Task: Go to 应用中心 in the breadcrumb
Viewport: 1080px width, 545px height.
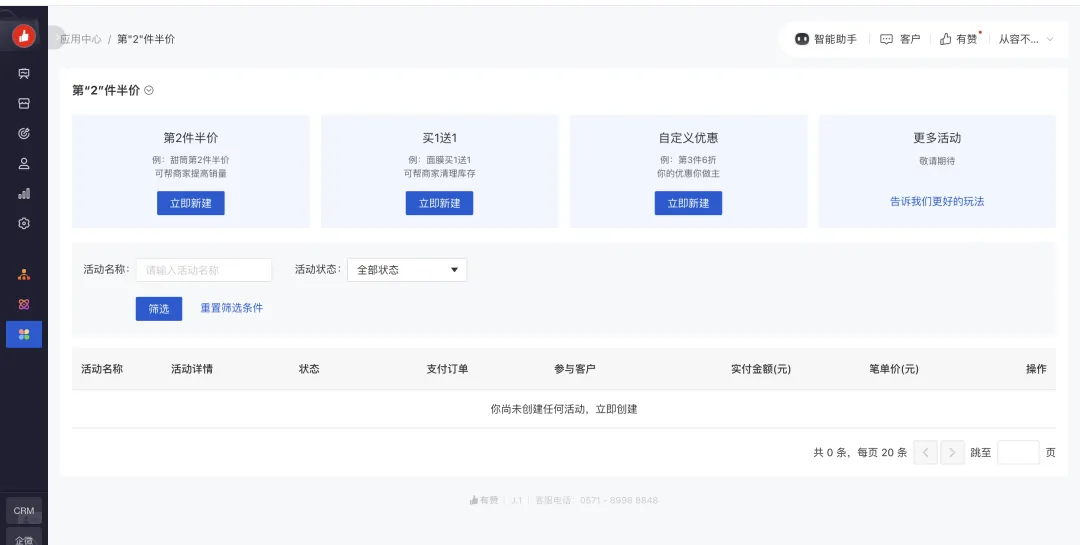Action: tap(82, 39)
